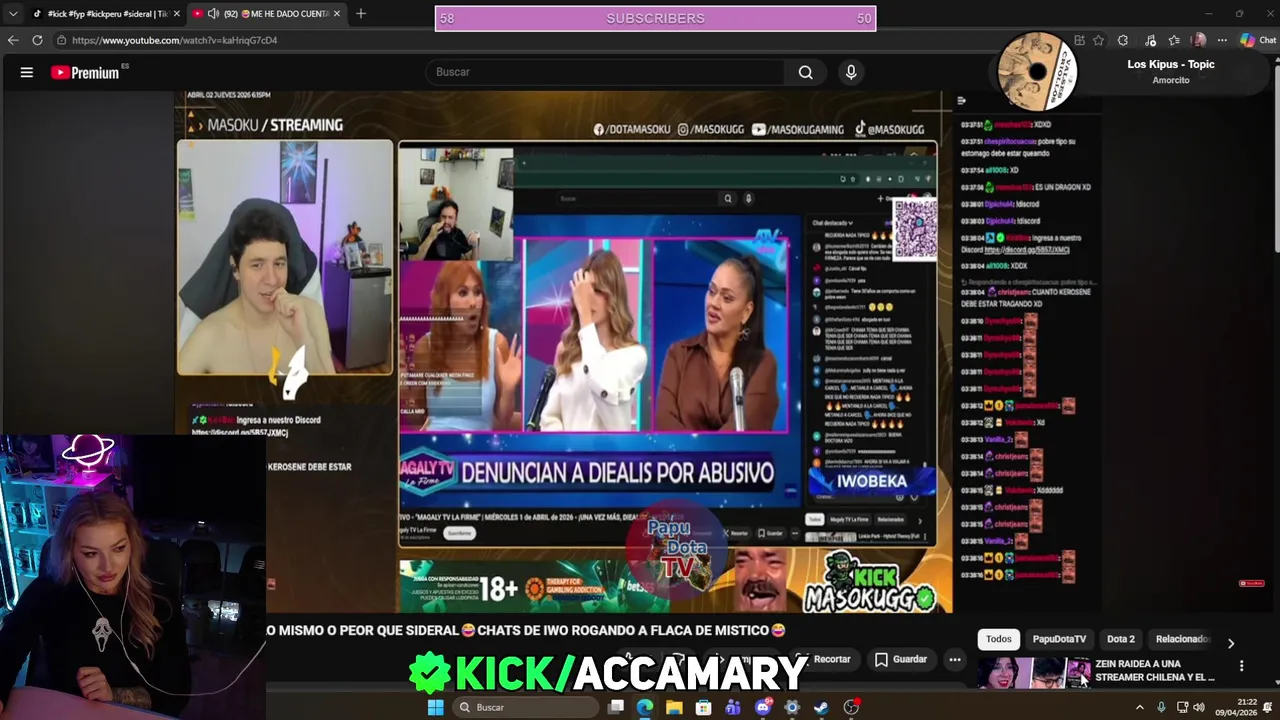Open network status in system tray
1280x720 pixels.
pos(1181,707)
